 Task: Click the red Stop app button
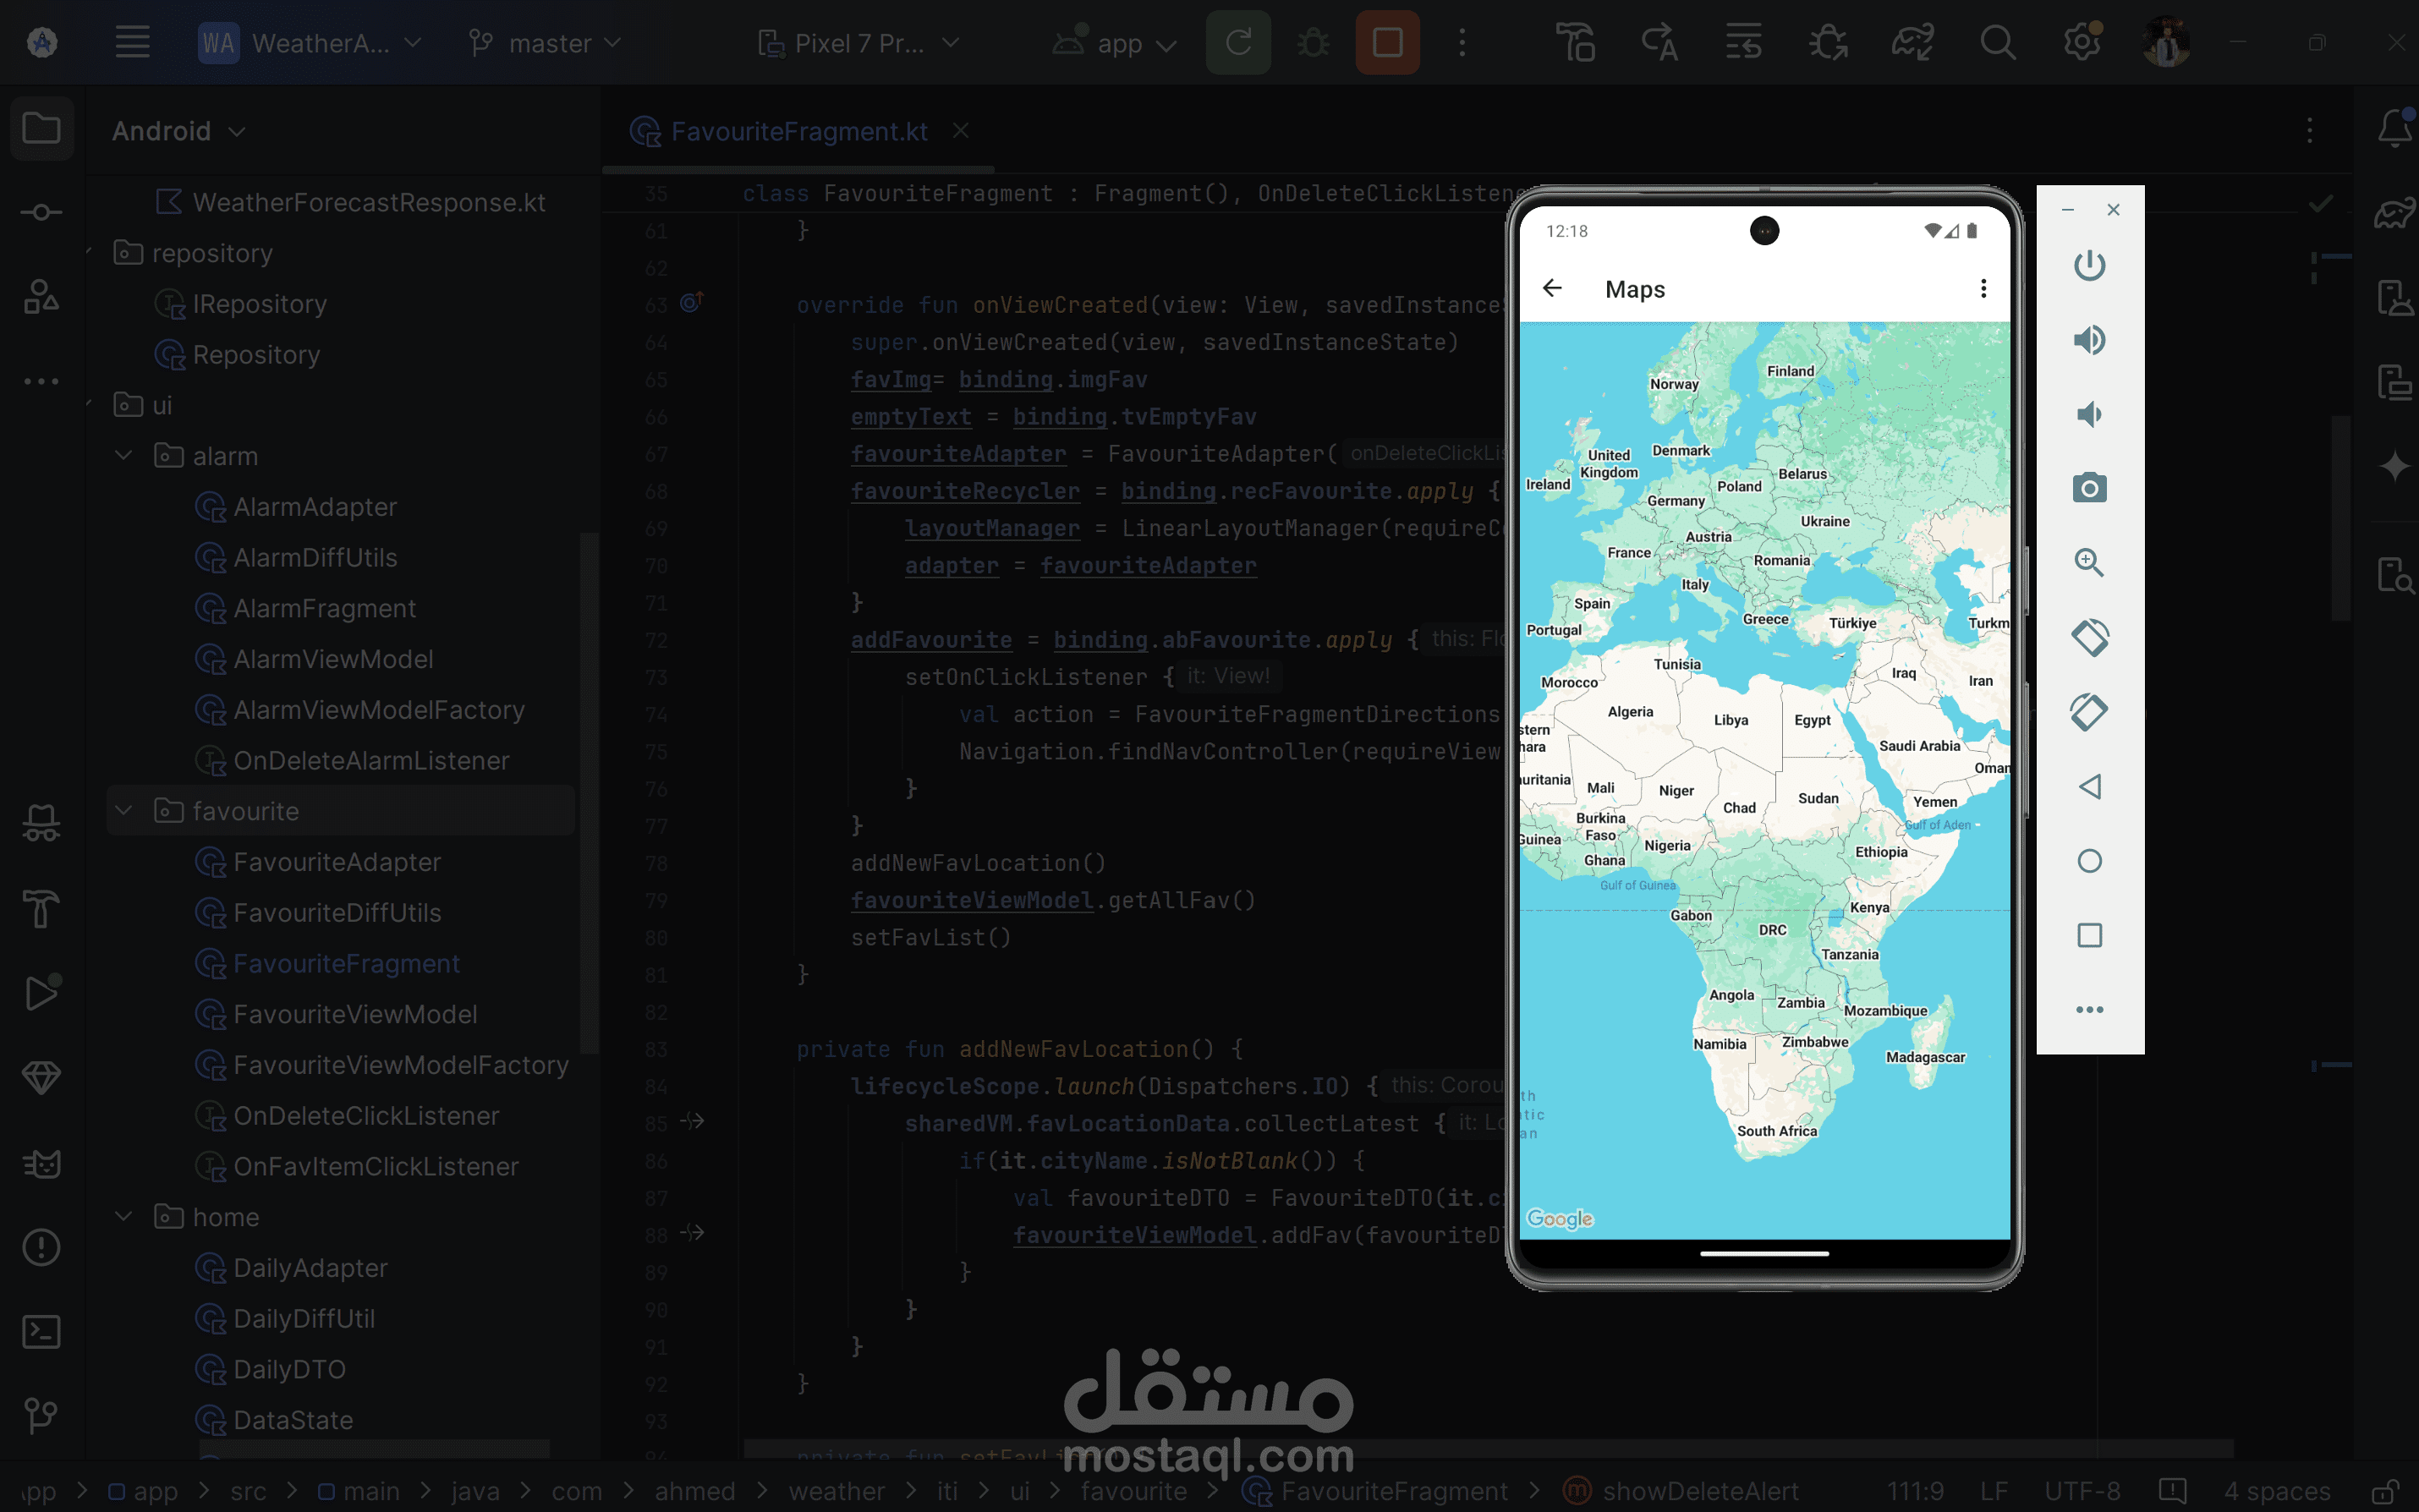(x=1387, y=43)
